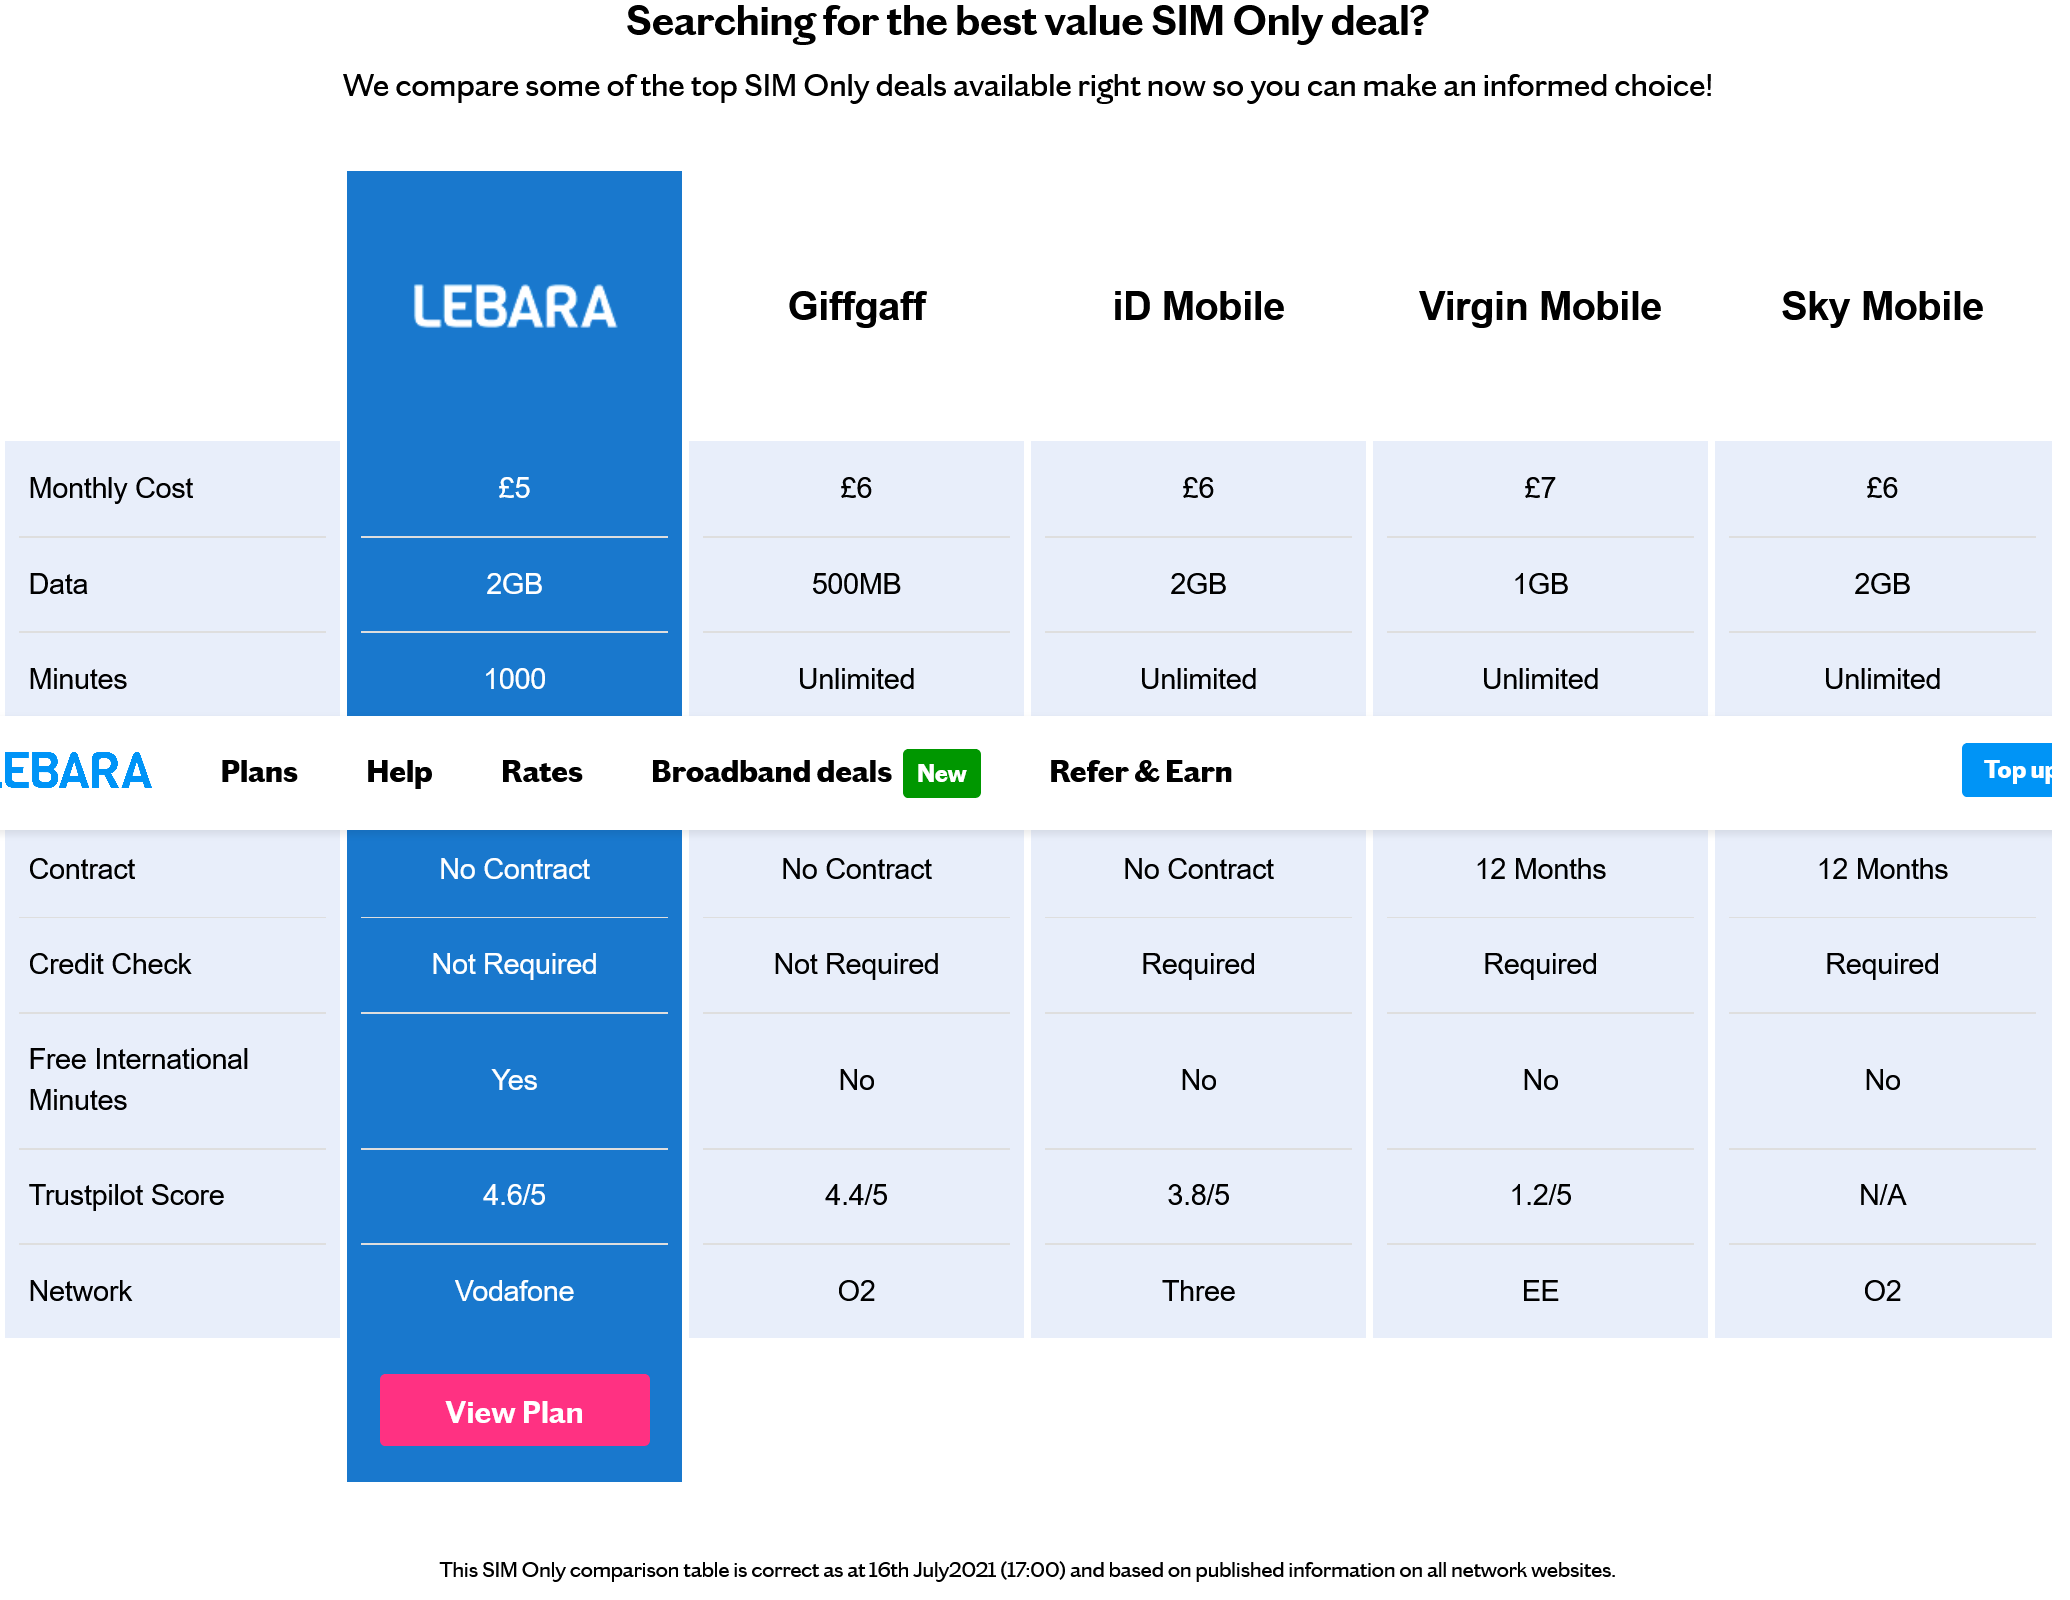Open the Plans menu item
2070x1600 pixels.
[258, 771]
